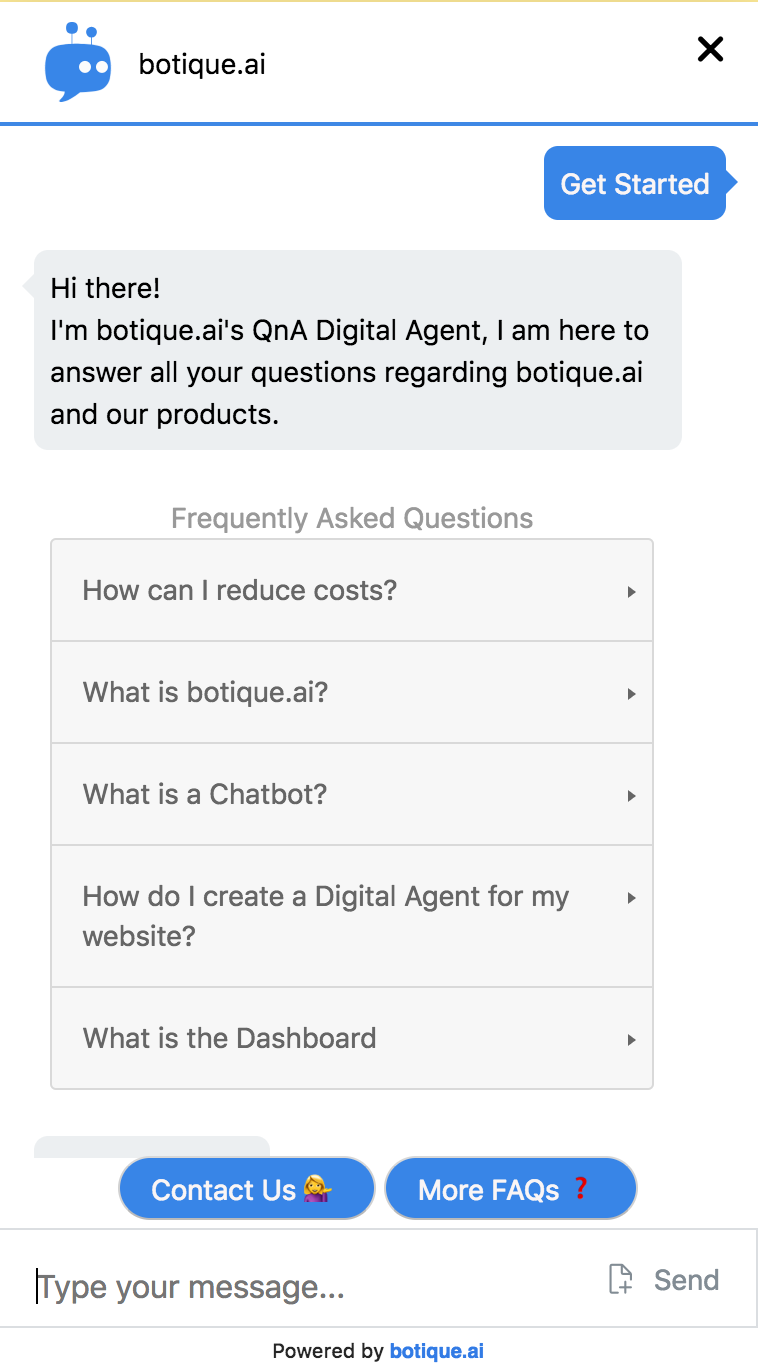This screenshot has width=758, height=1366.
Task: Open the 'Powered by botique.ai' link
Action: [436, 1351]
